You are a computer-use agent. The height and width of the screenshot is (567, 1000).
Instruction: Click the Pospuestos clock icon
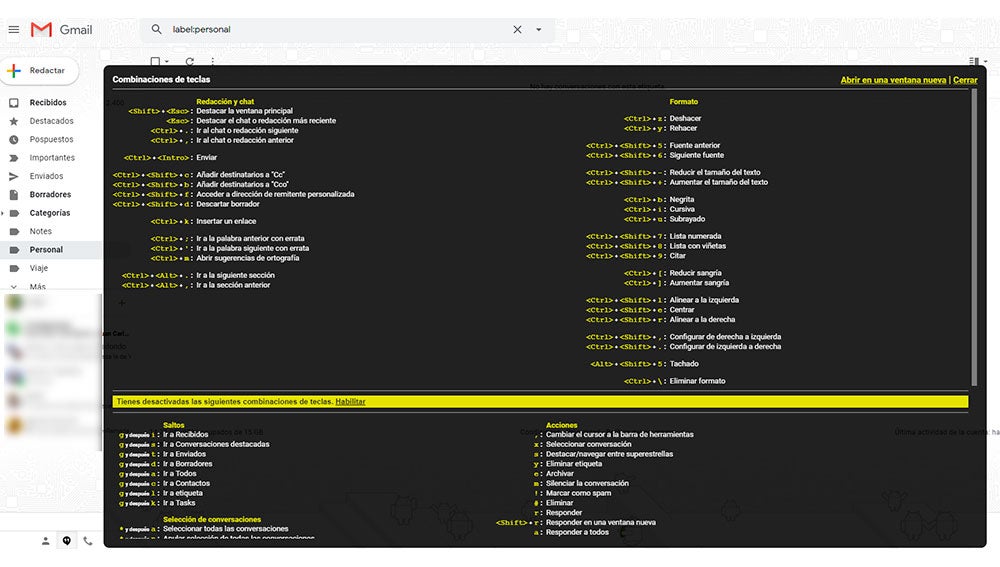point(14,139)
